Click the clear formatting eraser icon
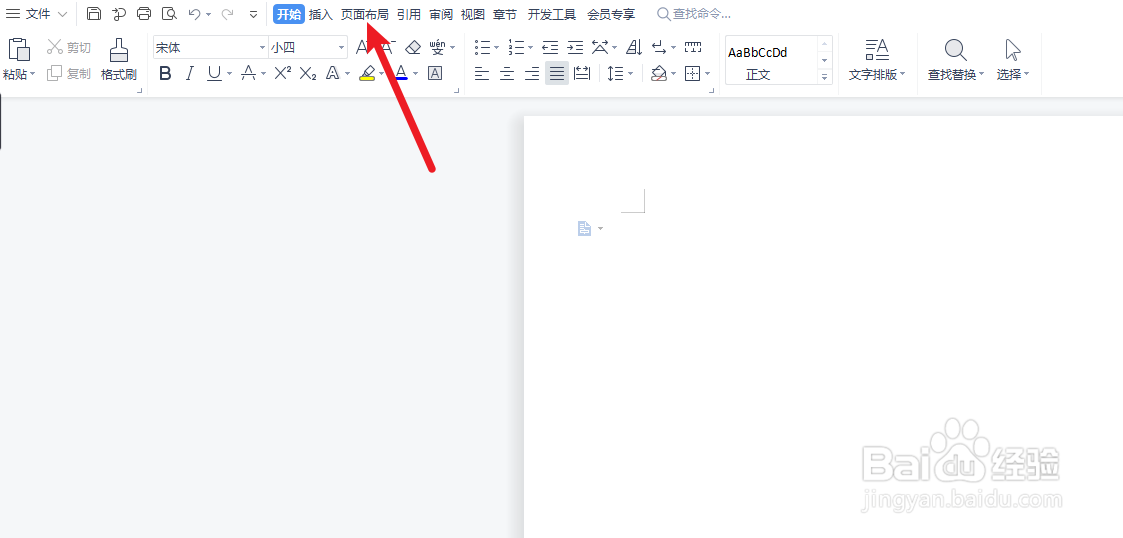 click(x=413, y=48)
